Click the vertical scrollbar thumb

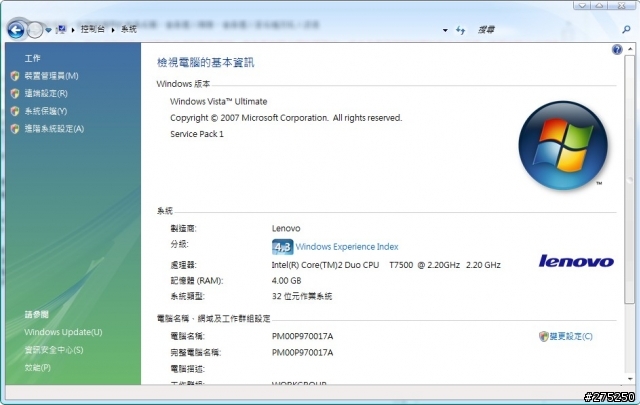[x=630, y=180]
